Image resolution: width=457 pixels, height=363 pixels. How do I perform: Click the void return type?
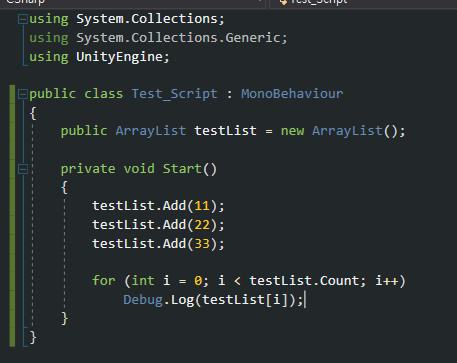click(x=139, y=169)
